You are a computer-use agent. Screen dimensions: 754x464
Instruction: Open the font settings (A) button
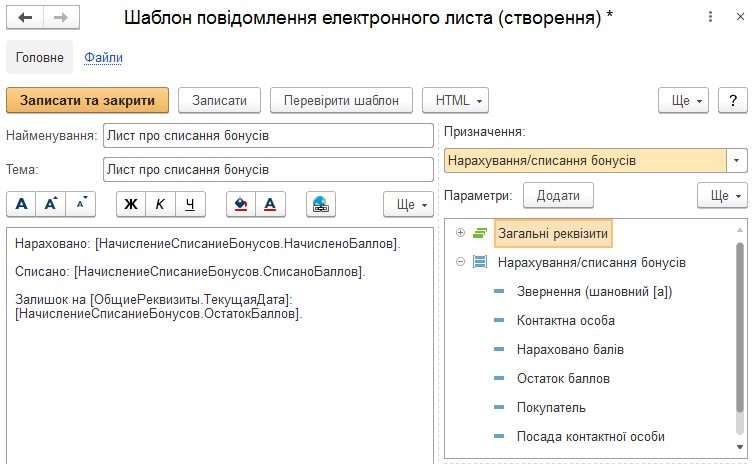click(x=22, y=204)
